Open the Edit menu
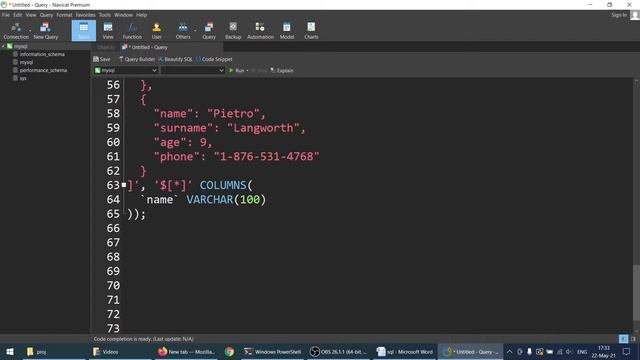Screen dimensions: 640x360 tap(18, 15)
